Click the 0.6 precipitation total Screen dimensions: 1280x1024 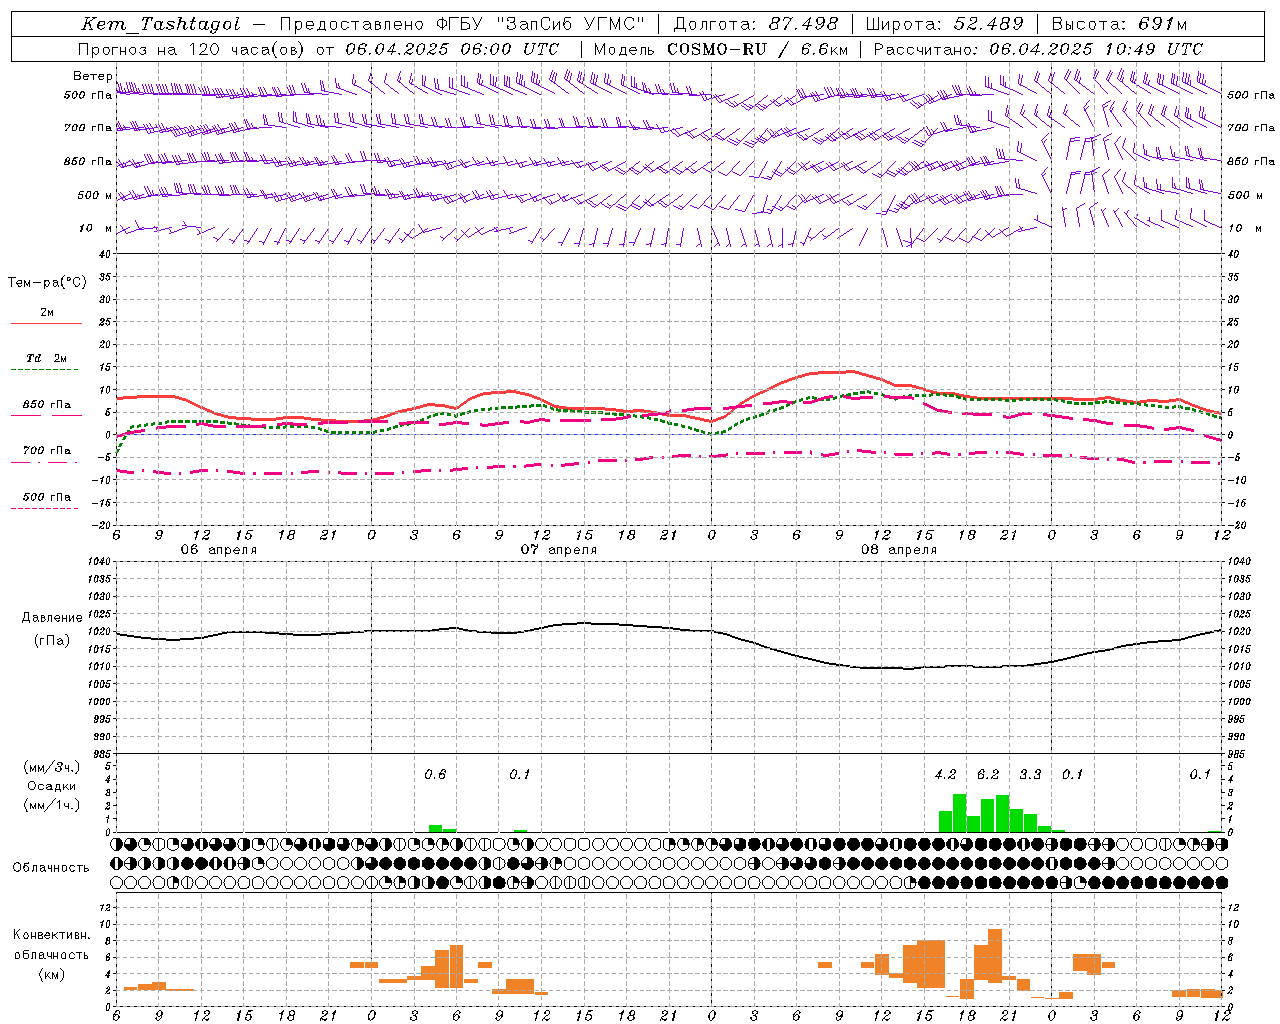[x=435, y=774]
